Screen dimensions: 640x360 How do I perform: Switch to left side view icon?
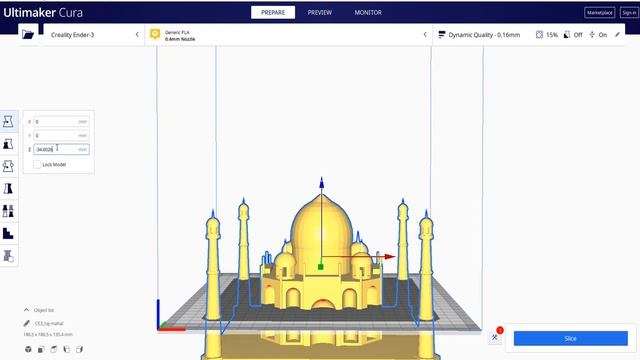pyautogui.click(x=67, y=349)
